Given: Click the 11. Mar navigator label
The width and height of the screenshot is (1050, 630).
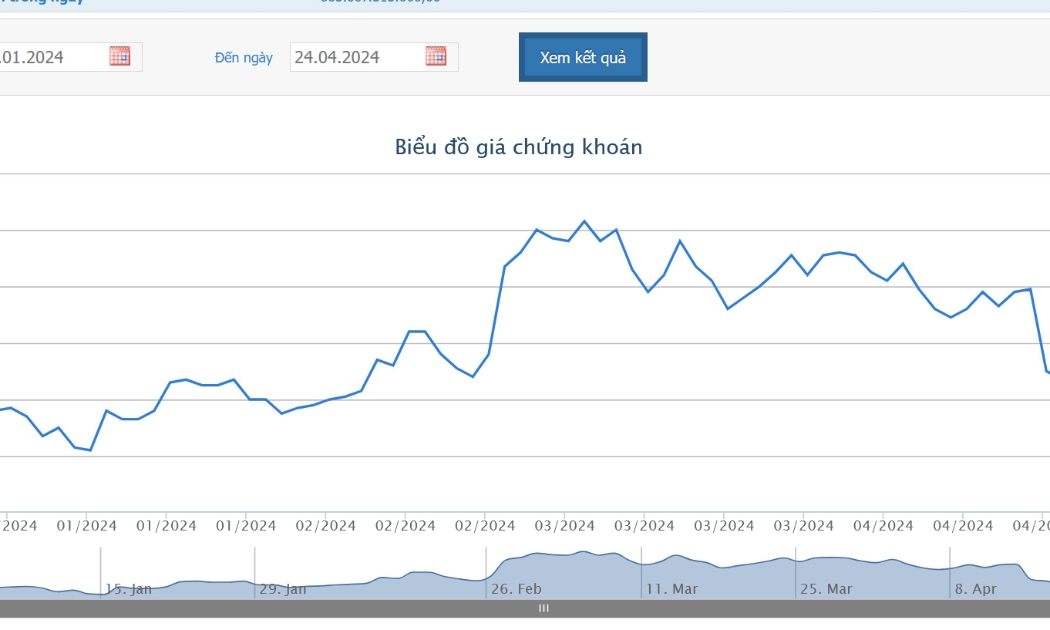Looking at the screenshot, I should tap(672, 589).
